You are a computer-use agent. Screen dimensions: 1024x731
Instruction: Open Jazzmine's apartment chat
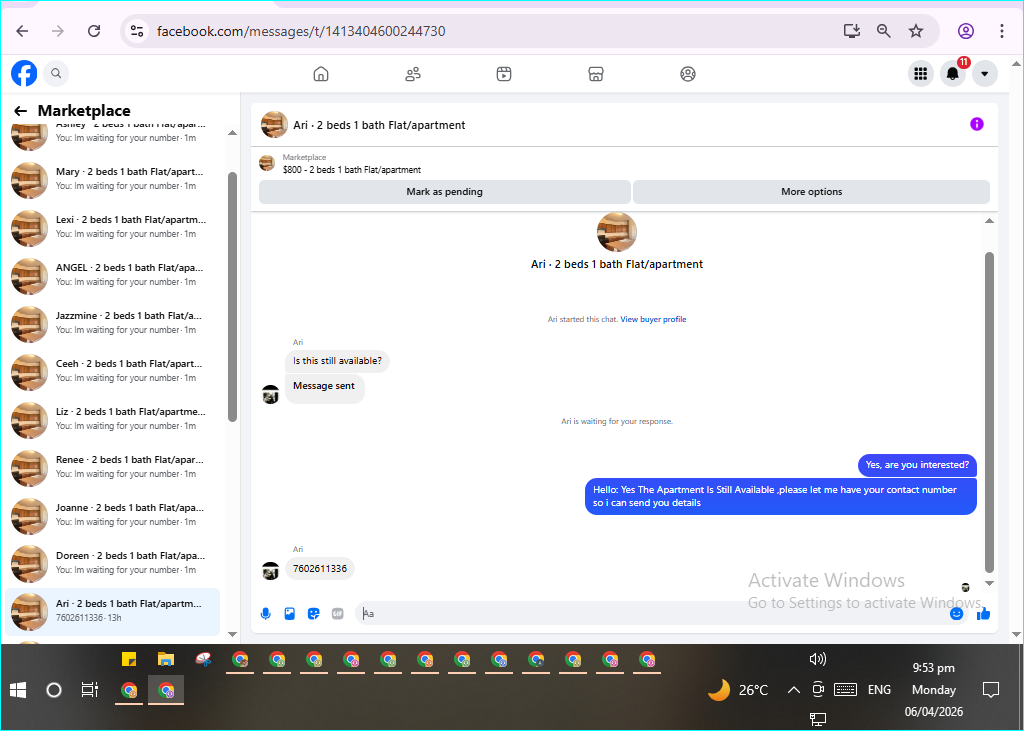click(112, 323)
